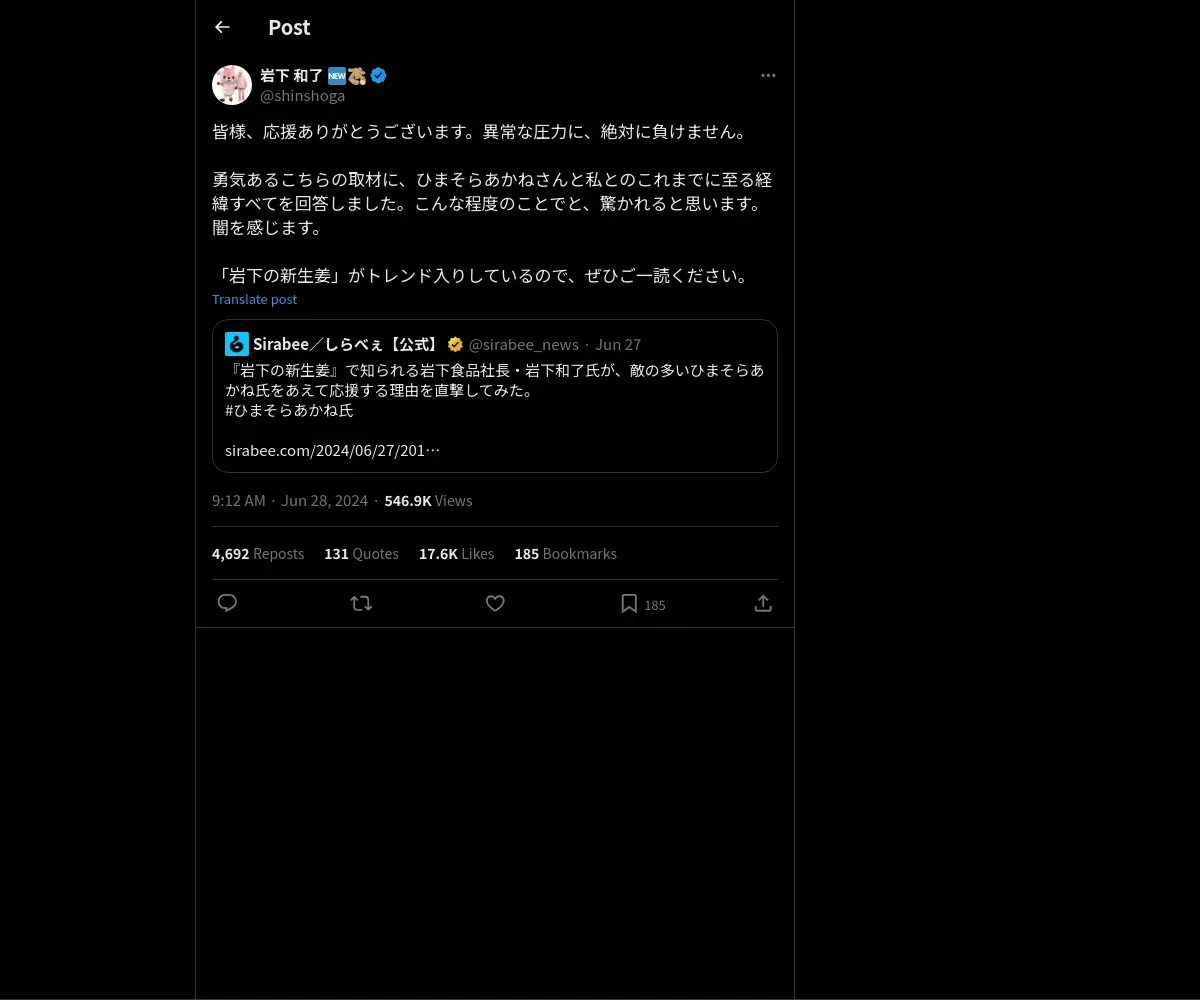Open the Jun 28, 2024 timestamp

[x=324, y=500]
